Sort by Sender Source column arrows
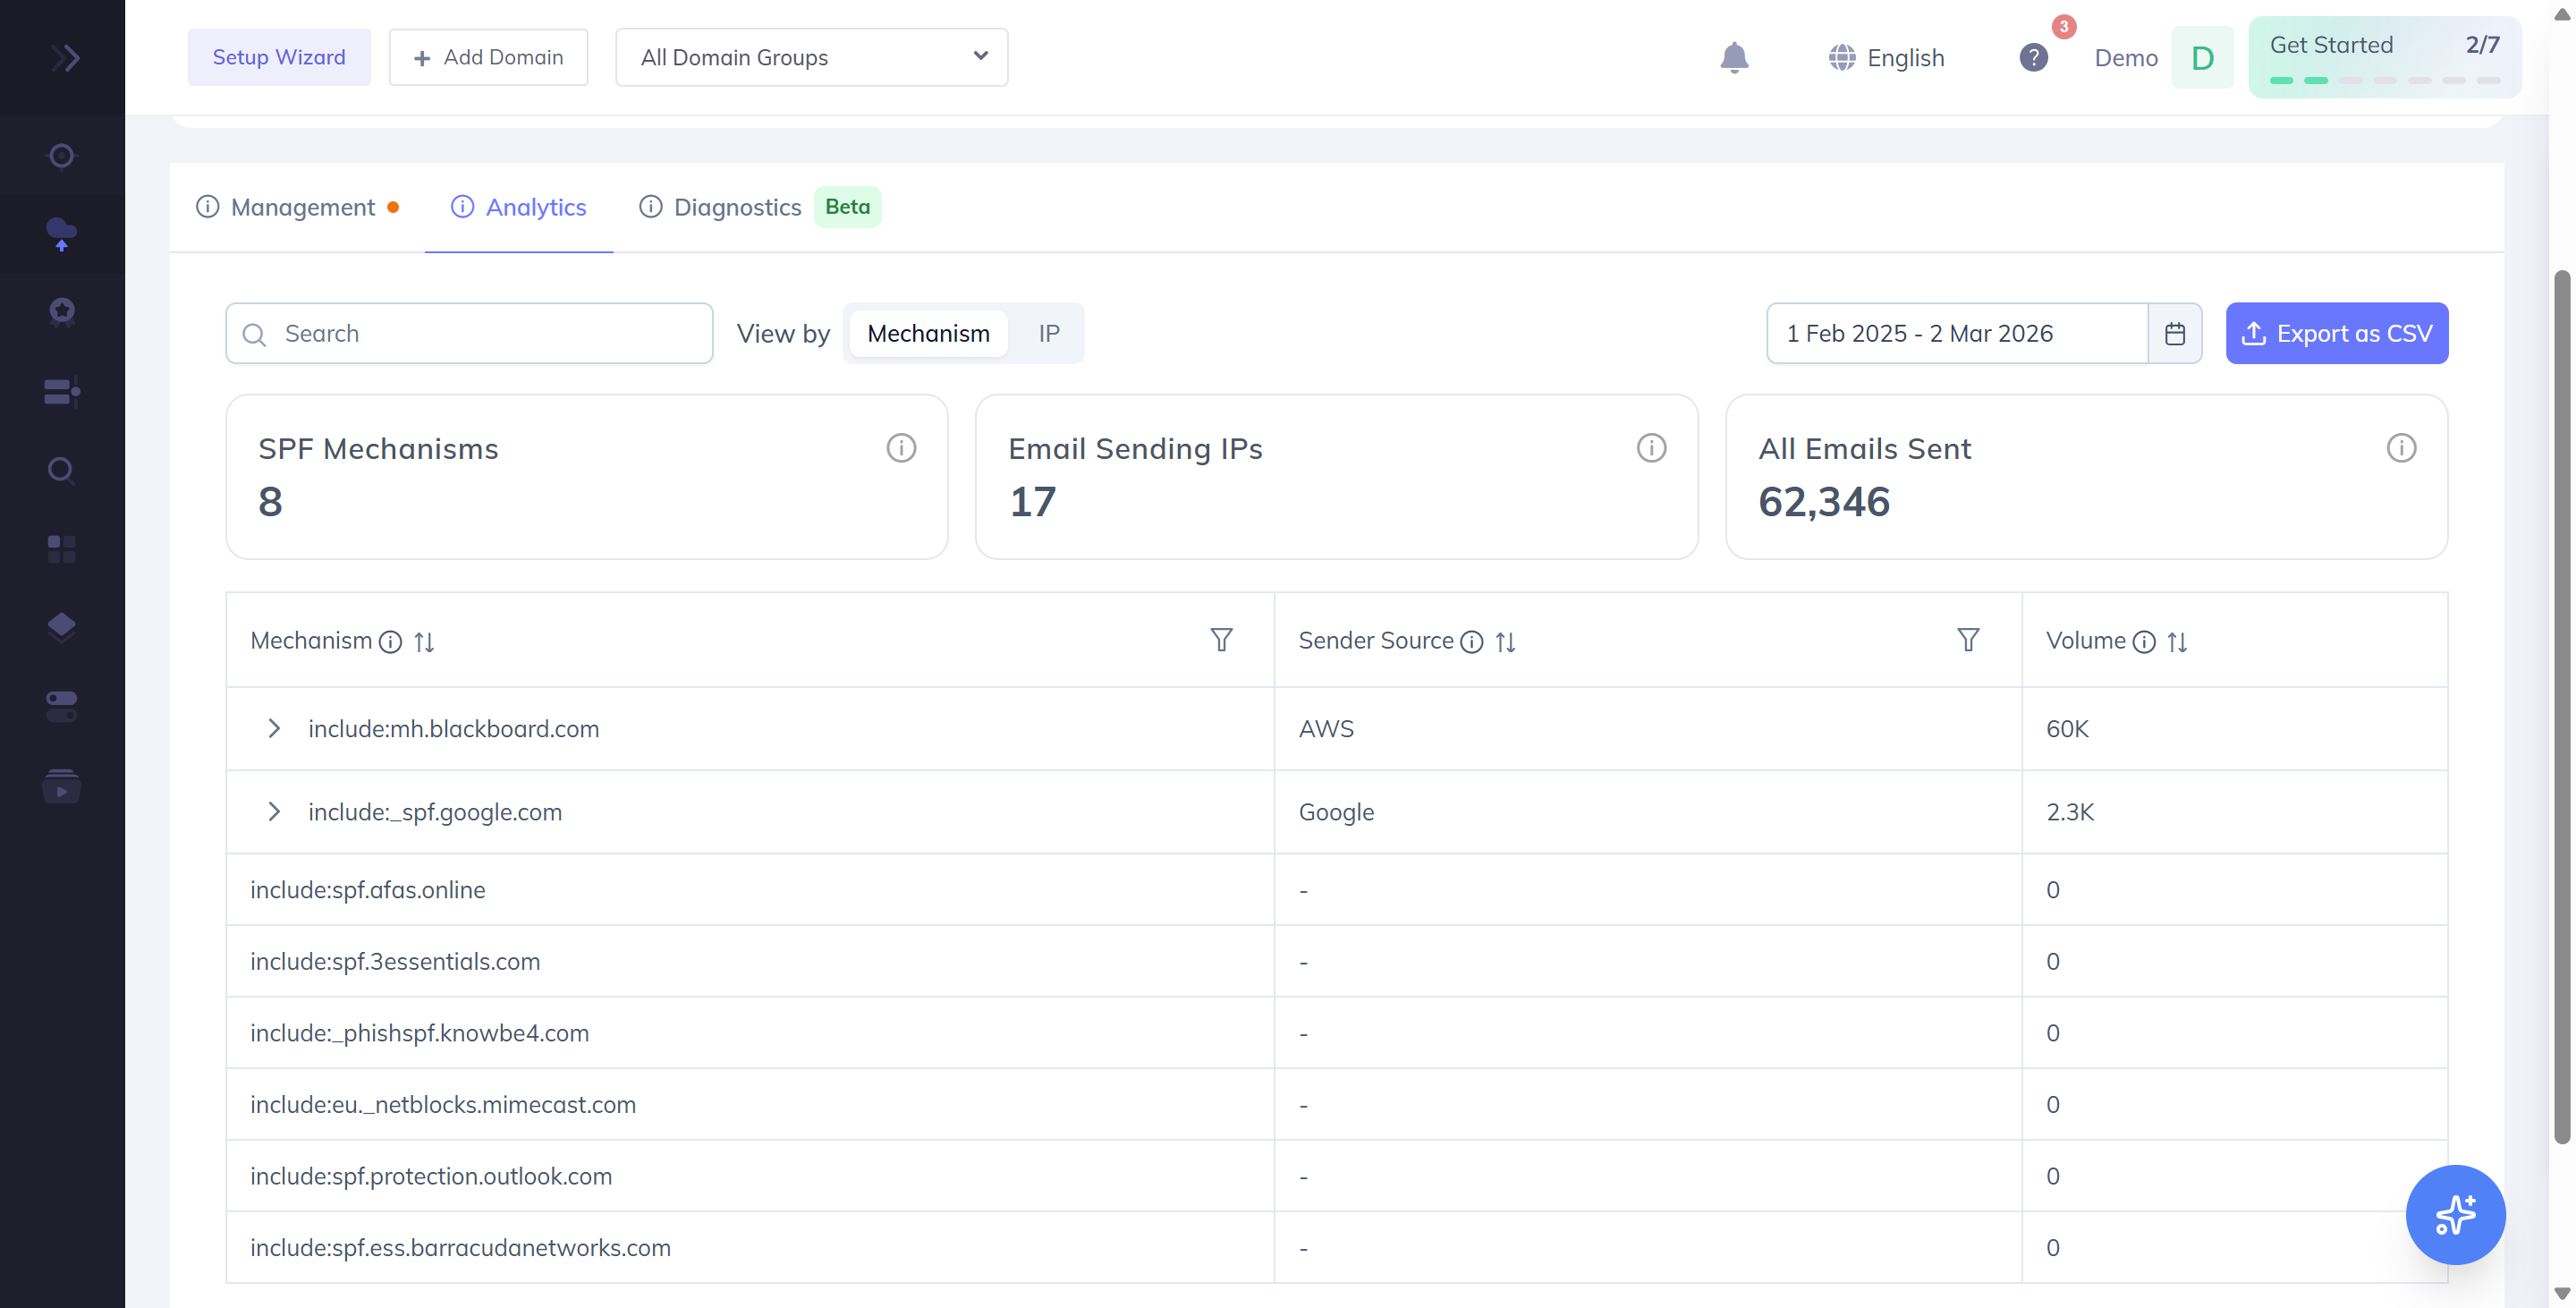This screenshot has width=2576, height=1308. pos(1505,642)
